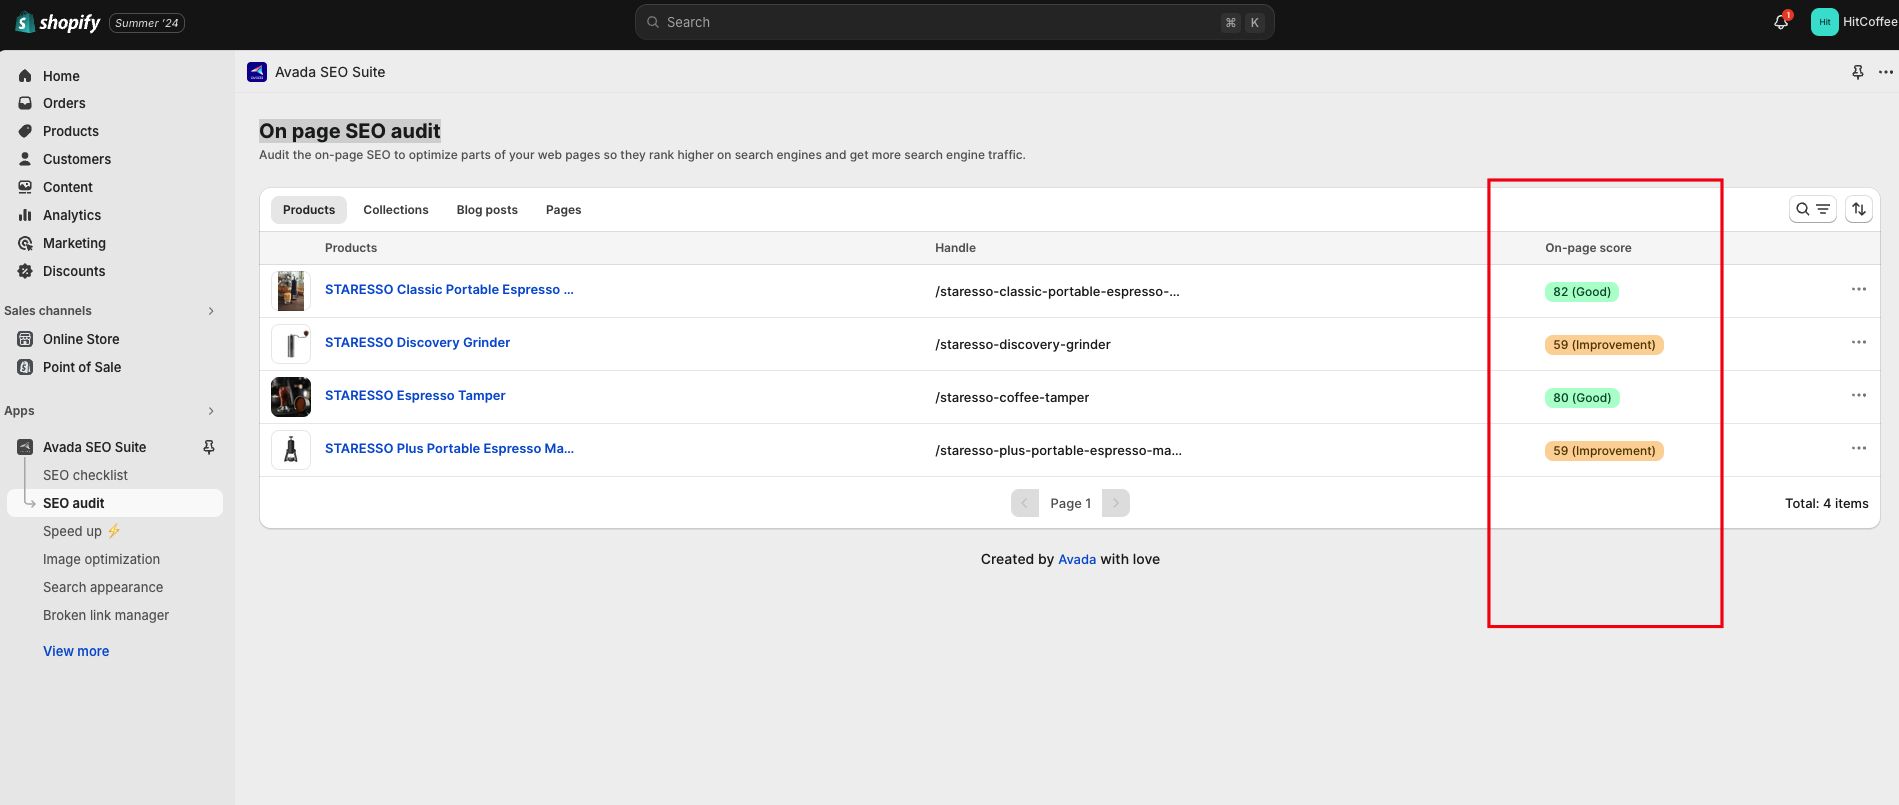Click View more in sidebar
The height and width of the screenshot is (805, 1899).
tap(76, 651)
